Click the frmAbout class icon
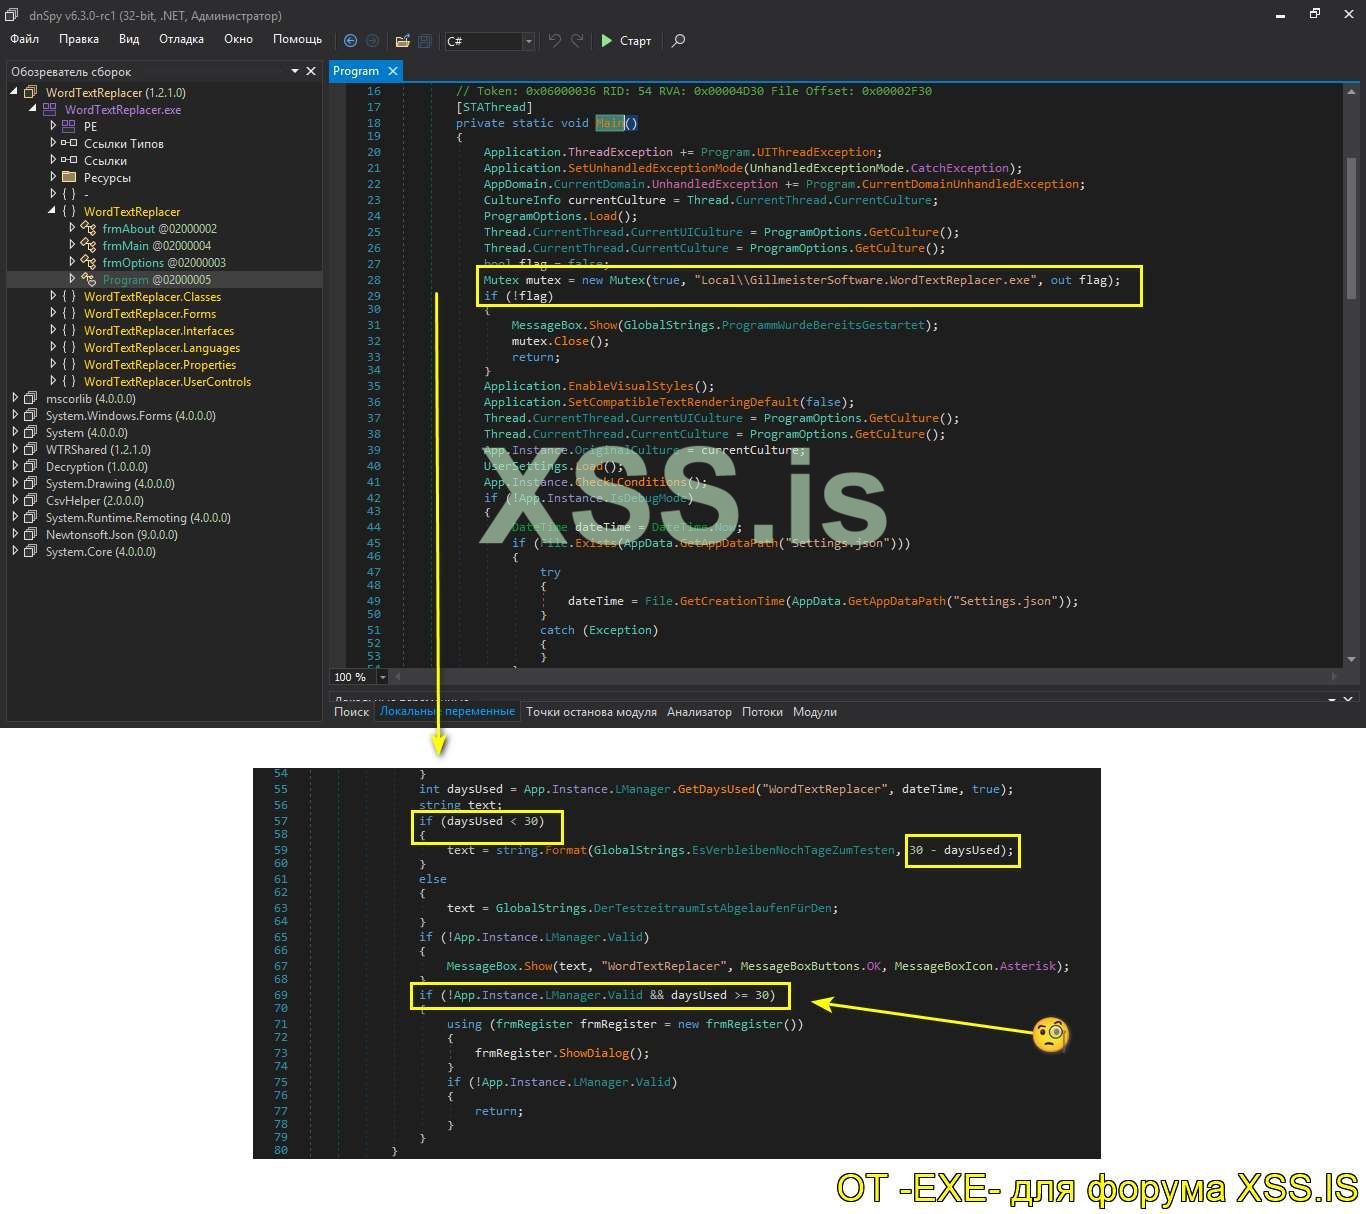The width and height of the screenshot is (1366, 1214). pyautogui.click(x=88, y=229)
